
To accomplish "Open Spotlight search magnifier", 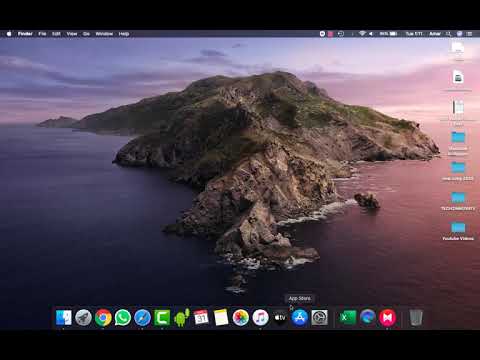I will [449, 34].
